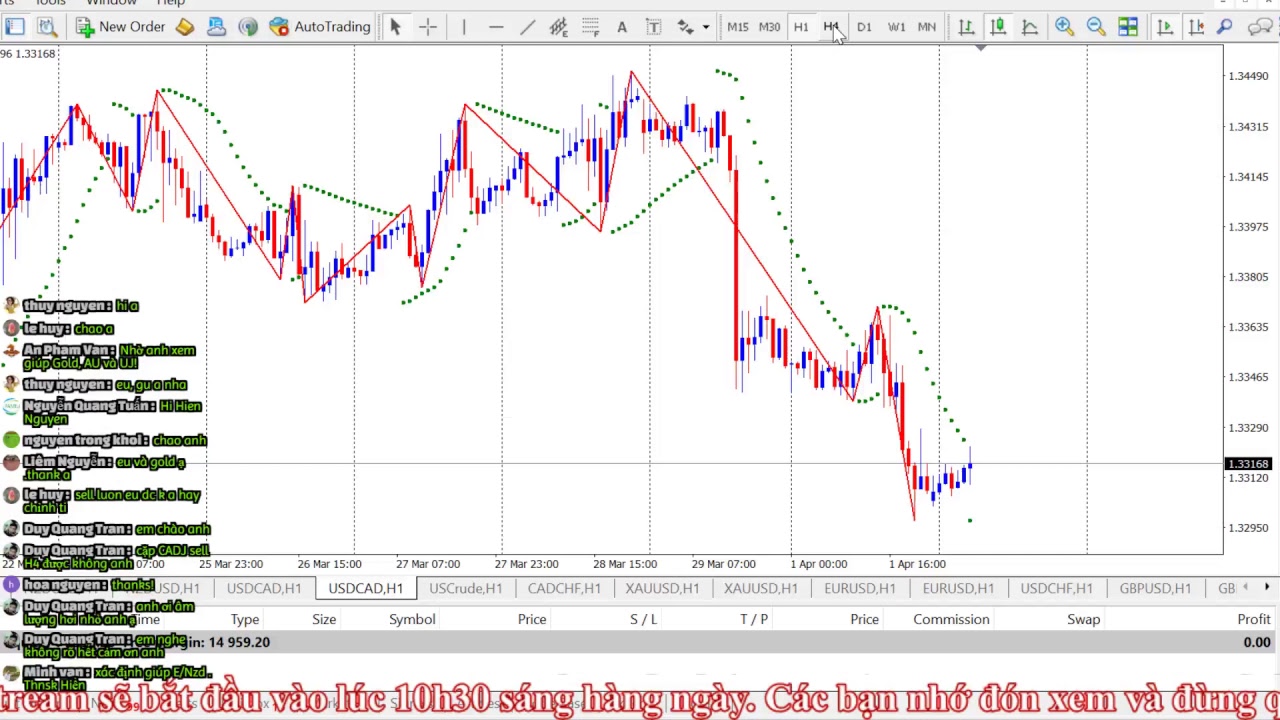Switch chart to MN timeframe
The image size is (1280, 720).
tap(927, 27)
